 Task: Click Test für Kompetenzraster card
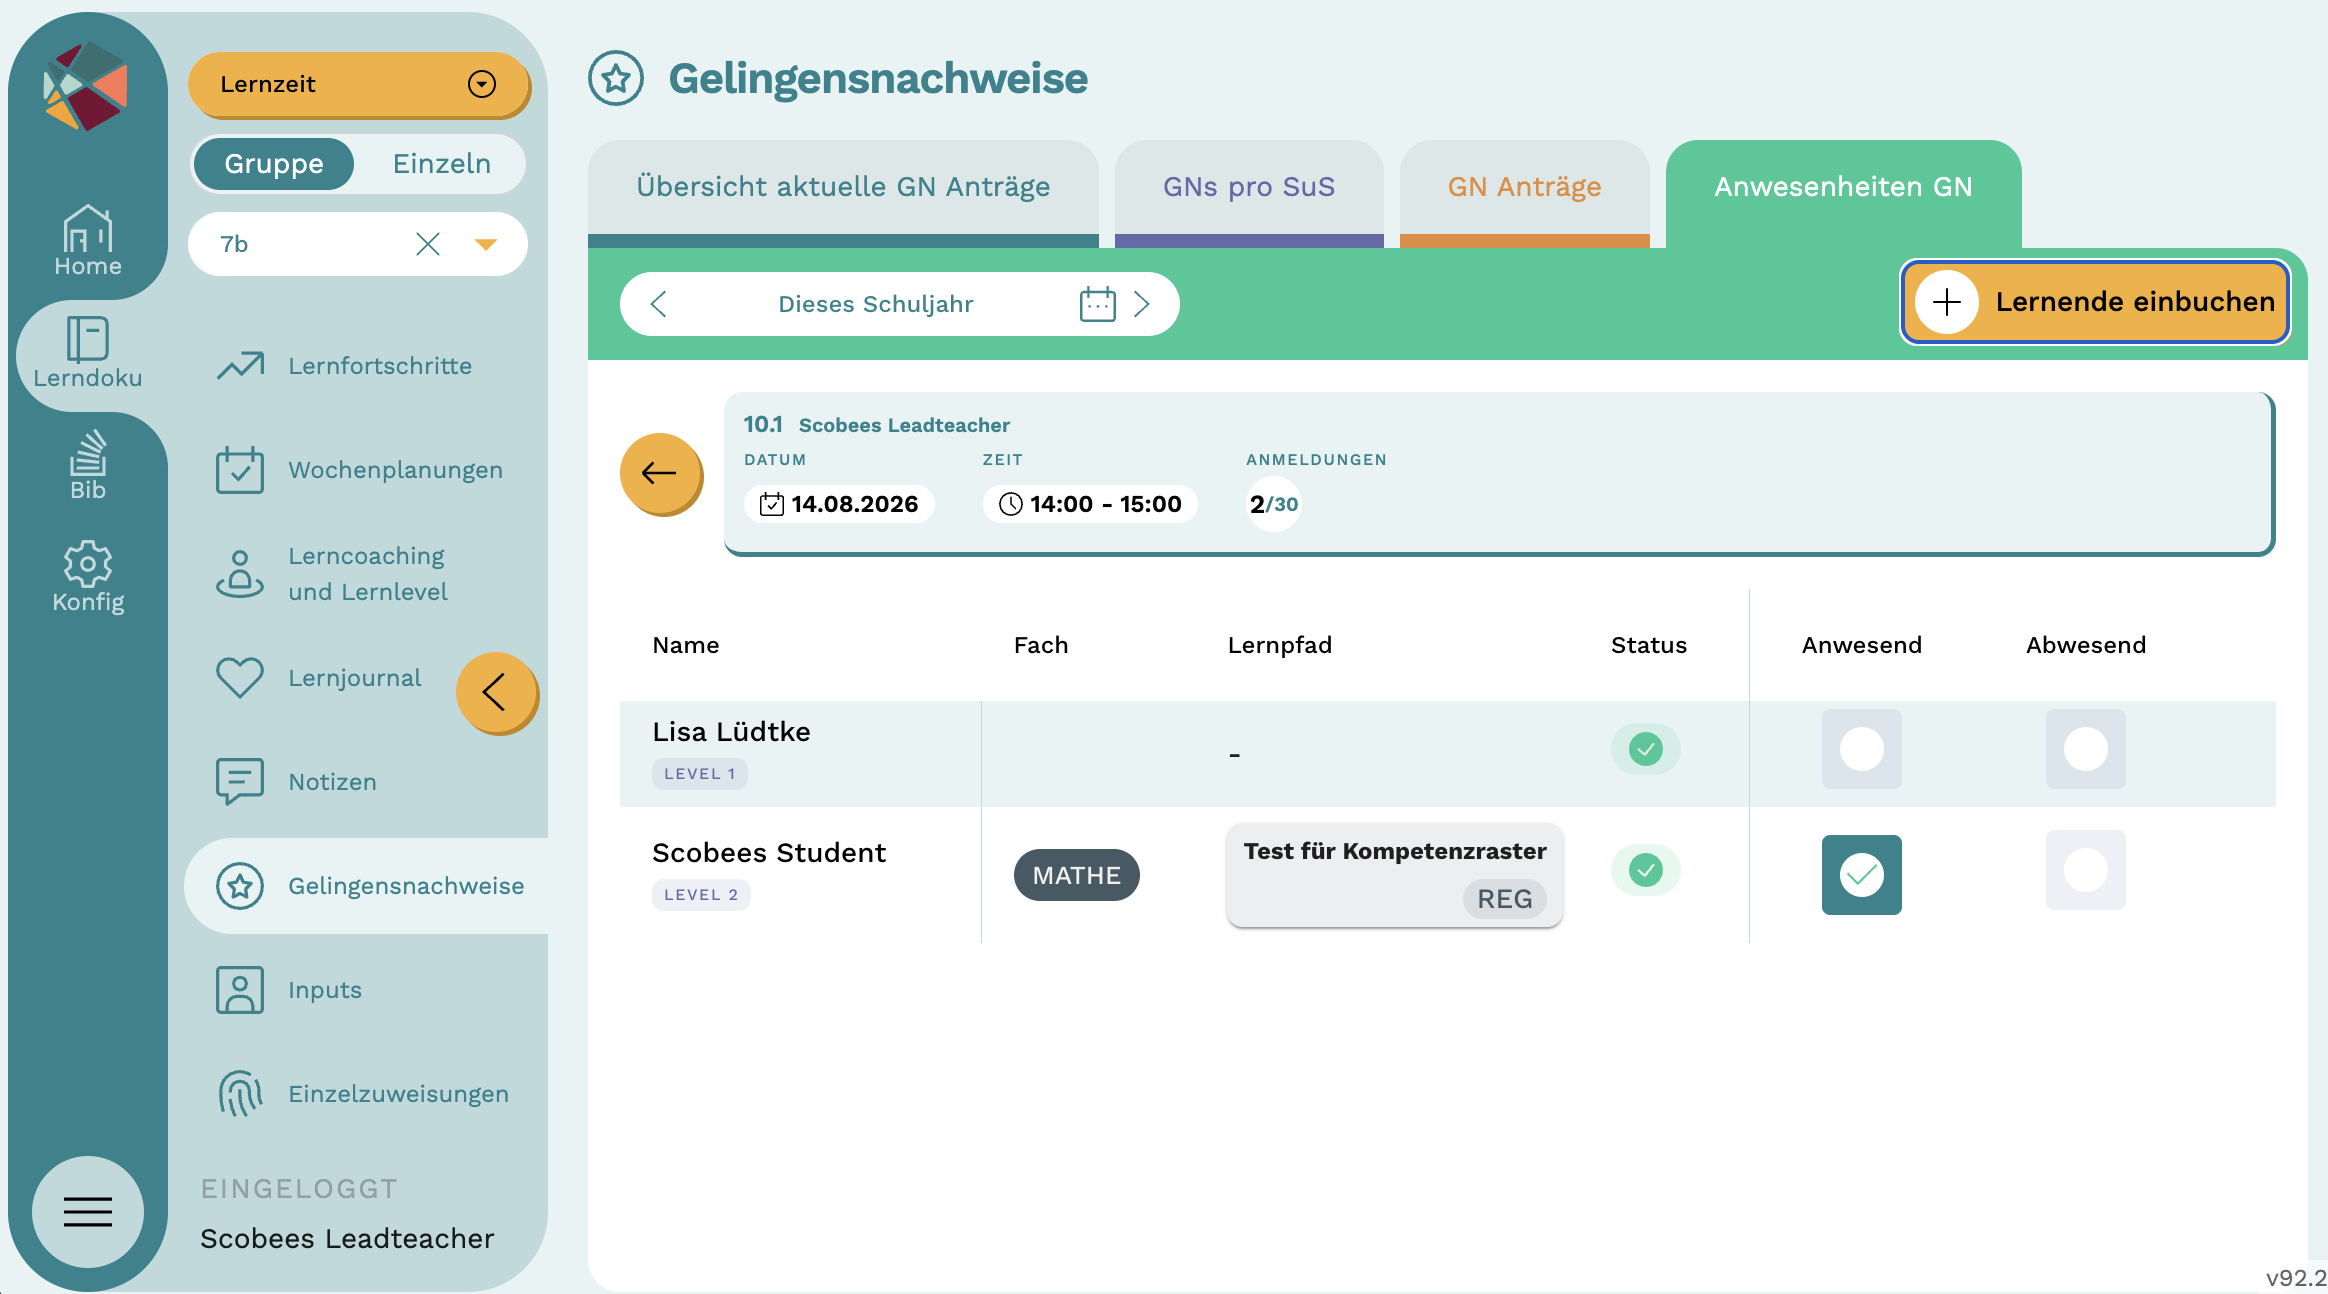click(1395, 875)
